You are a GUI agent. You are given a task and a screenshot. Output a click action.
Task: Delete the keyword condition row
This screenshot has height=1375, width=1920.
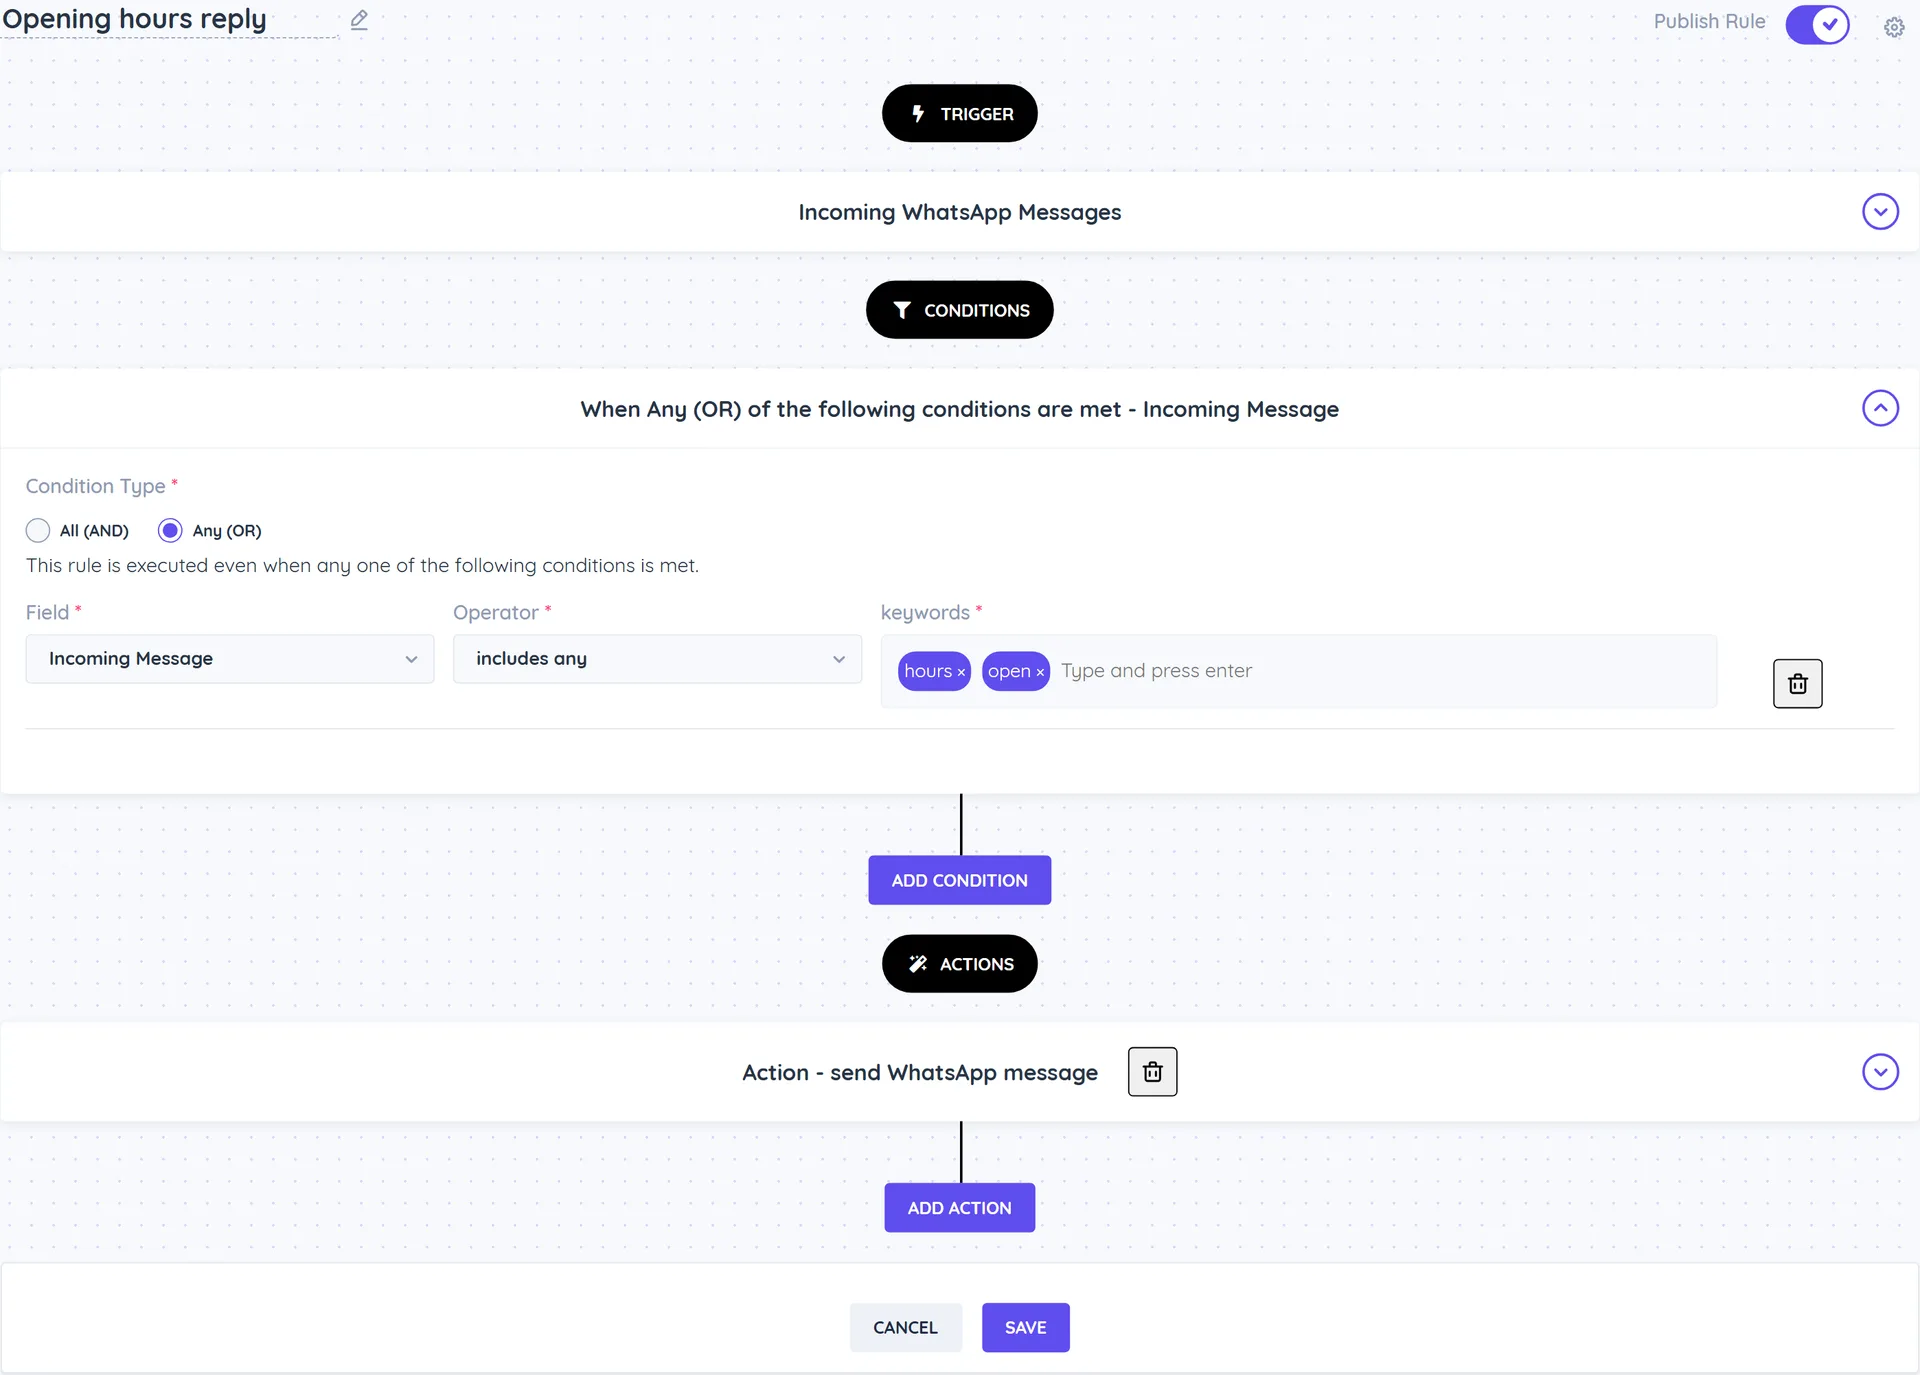[x=1797, y=683]
